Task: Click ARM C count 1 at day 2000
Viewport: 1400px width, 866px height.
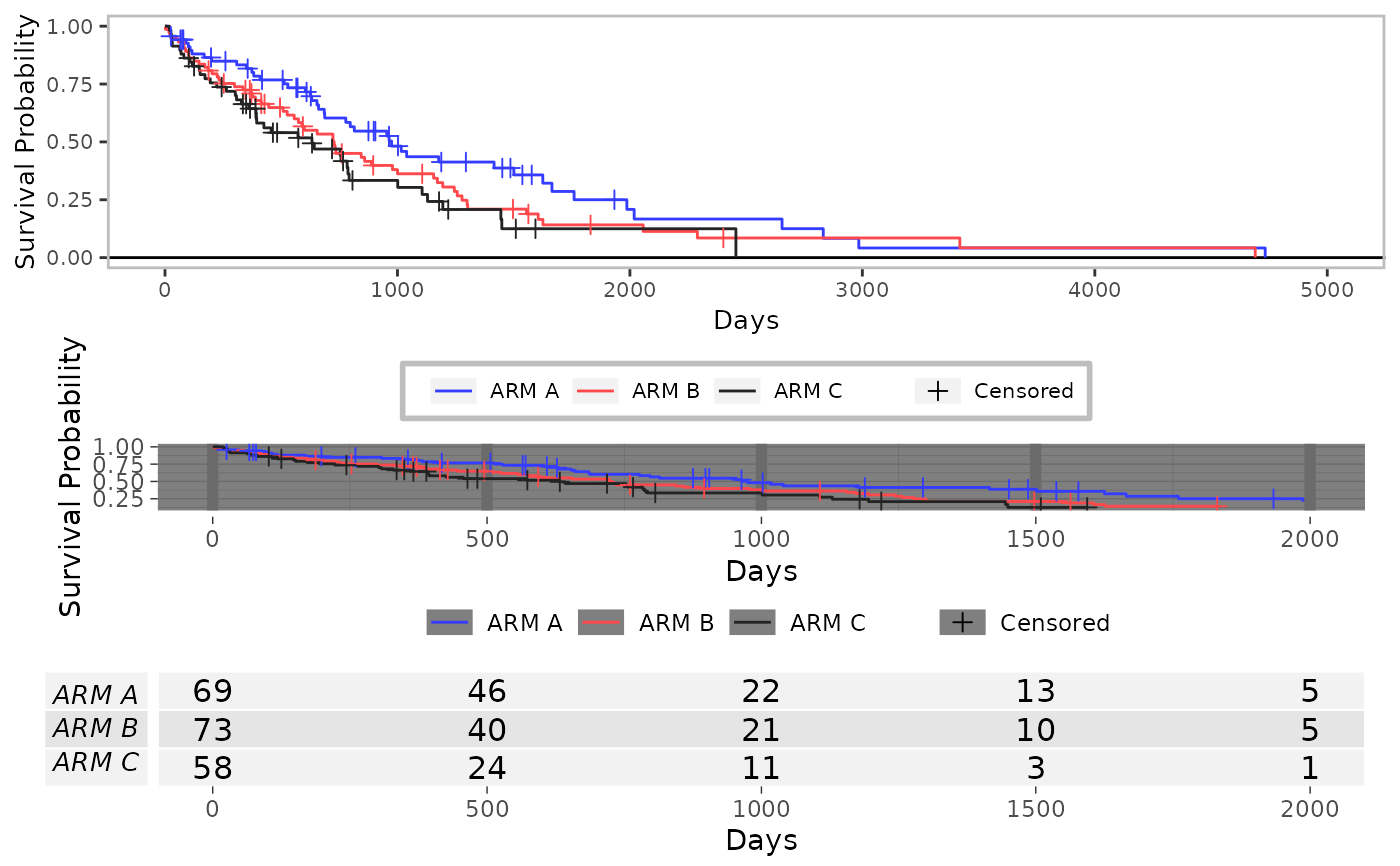Action: tap(1310, 768)
